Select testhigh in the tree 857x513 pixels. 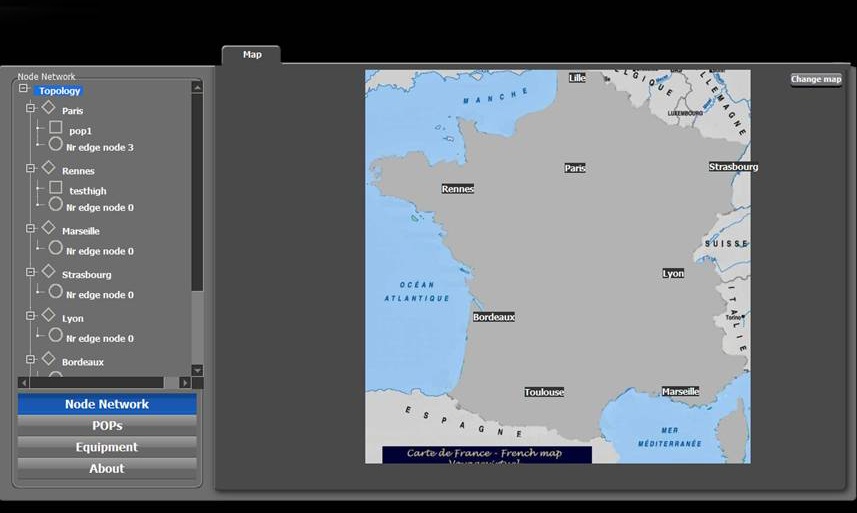point(87,191)
